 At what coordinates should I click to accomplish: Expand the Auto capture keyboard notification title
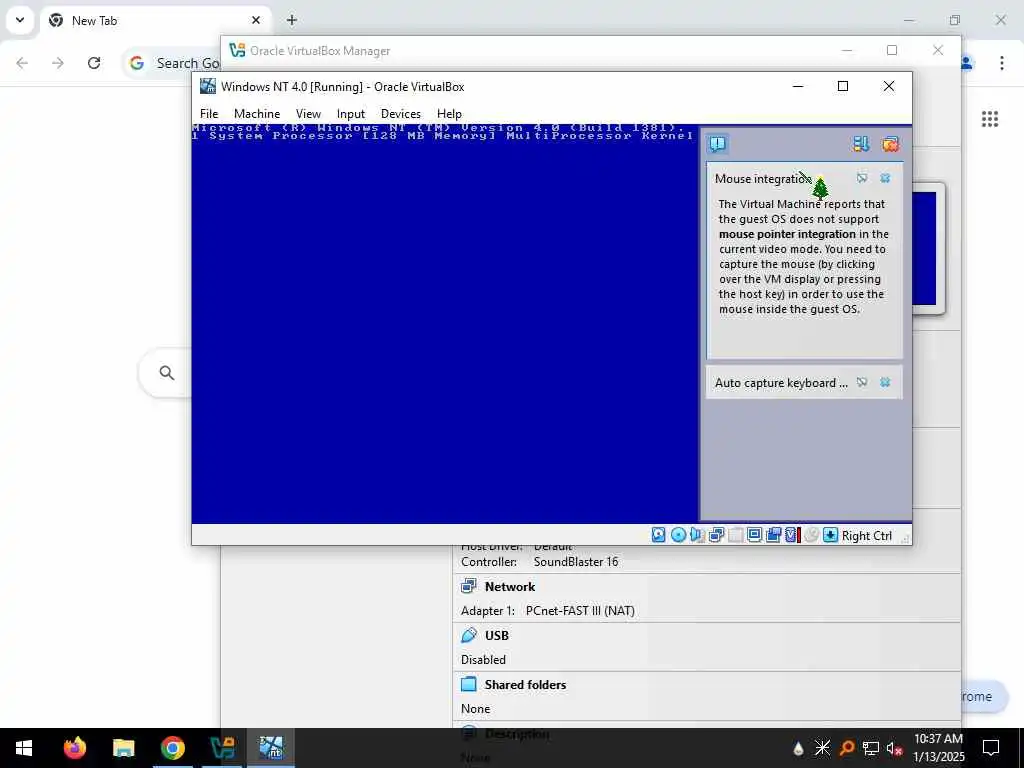click(781, 383)
